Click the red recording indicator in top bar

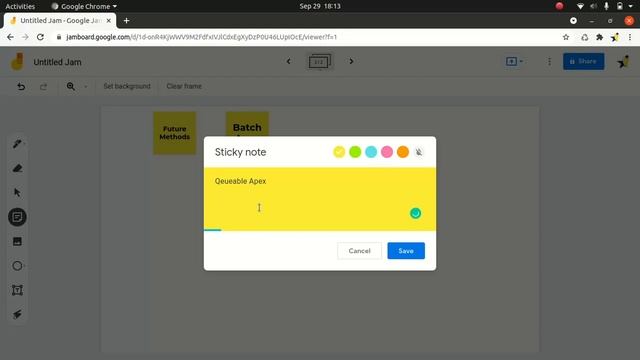[x=559, y=6]
